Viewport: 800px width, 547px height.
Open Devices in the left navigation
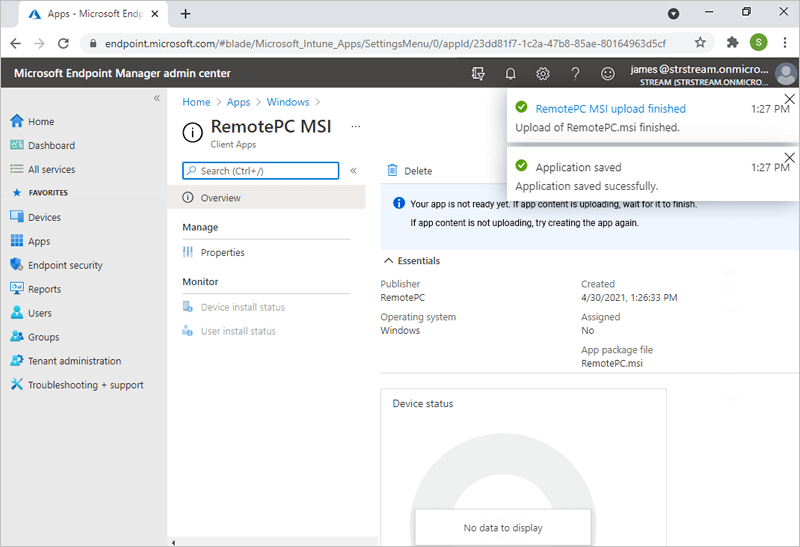coord(44,217)
